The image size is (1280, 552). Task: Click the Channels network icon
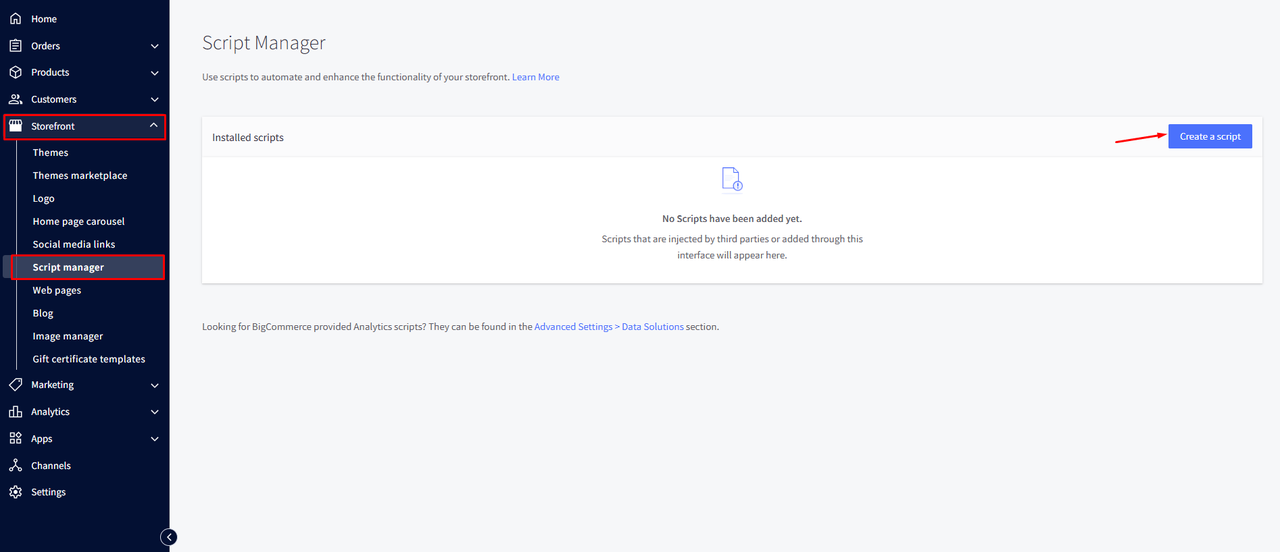[x=15, y=466]
